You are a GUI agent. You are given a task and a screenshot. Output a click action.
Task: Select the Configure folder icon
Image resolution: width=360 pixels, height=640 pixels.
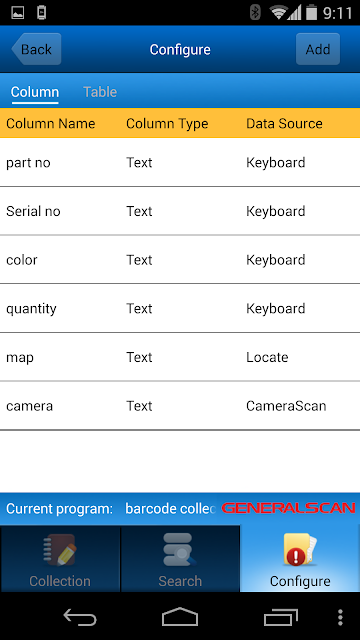[x=300, y=550]
